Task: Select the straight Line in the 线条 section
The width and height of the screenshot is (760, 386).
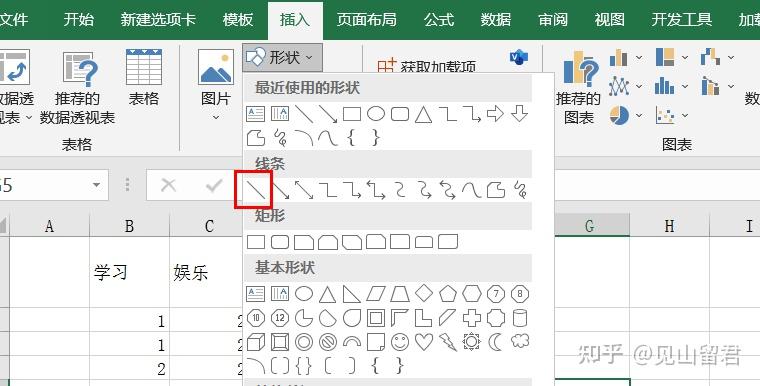Action: click(255, 190)
